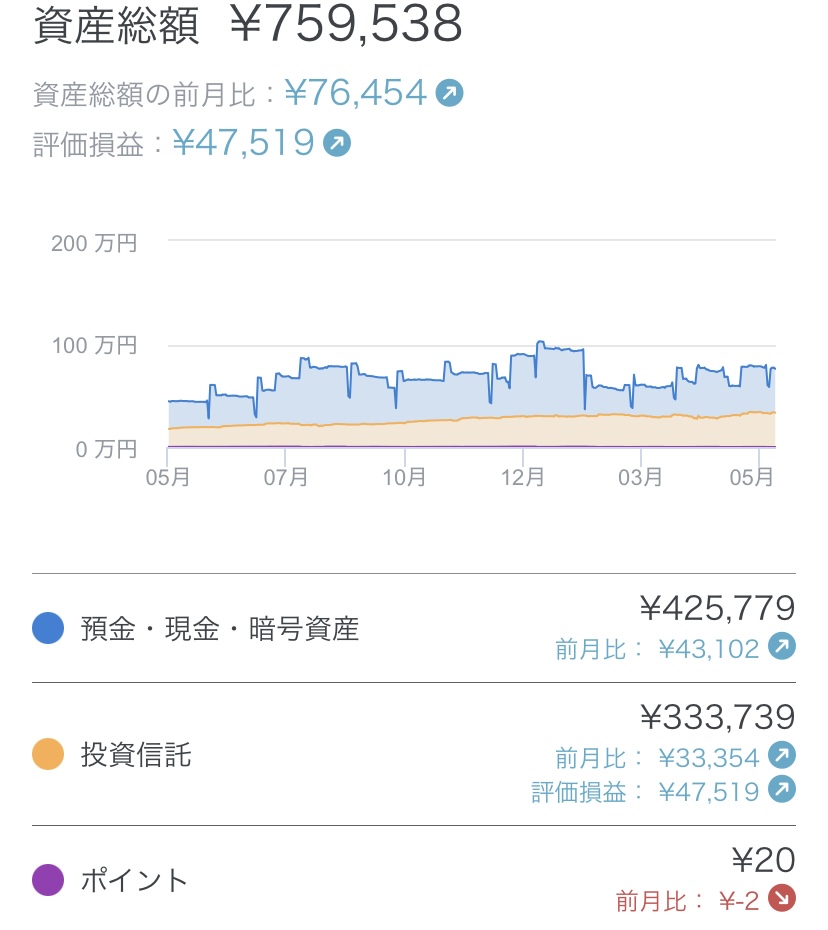Tap the 資産総額の前月比 amount ¥76,454
This screenshot has width=828, height=930.
[x=356, y=94]
